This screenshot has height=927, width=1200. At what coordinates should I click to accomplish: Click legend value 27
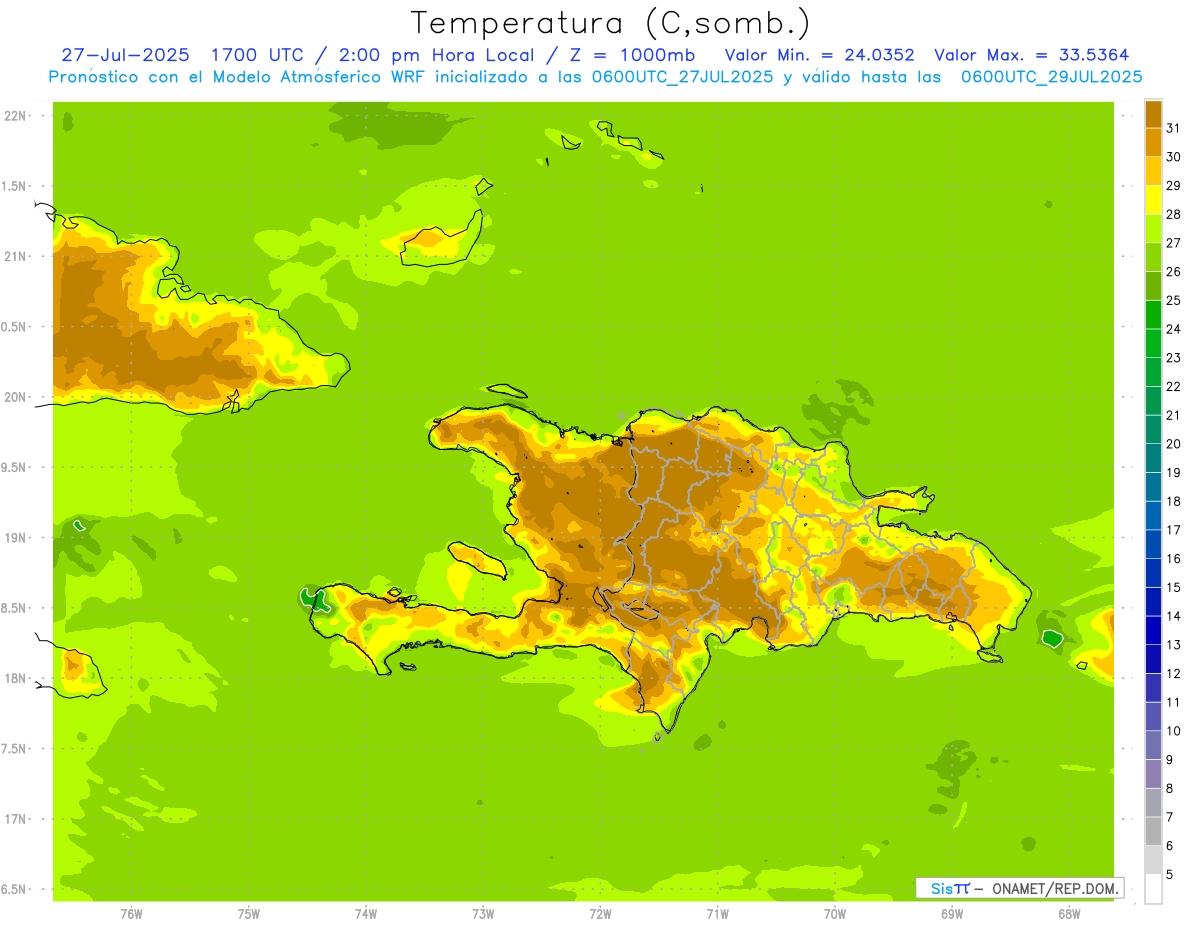click(x=1174, y=243)
